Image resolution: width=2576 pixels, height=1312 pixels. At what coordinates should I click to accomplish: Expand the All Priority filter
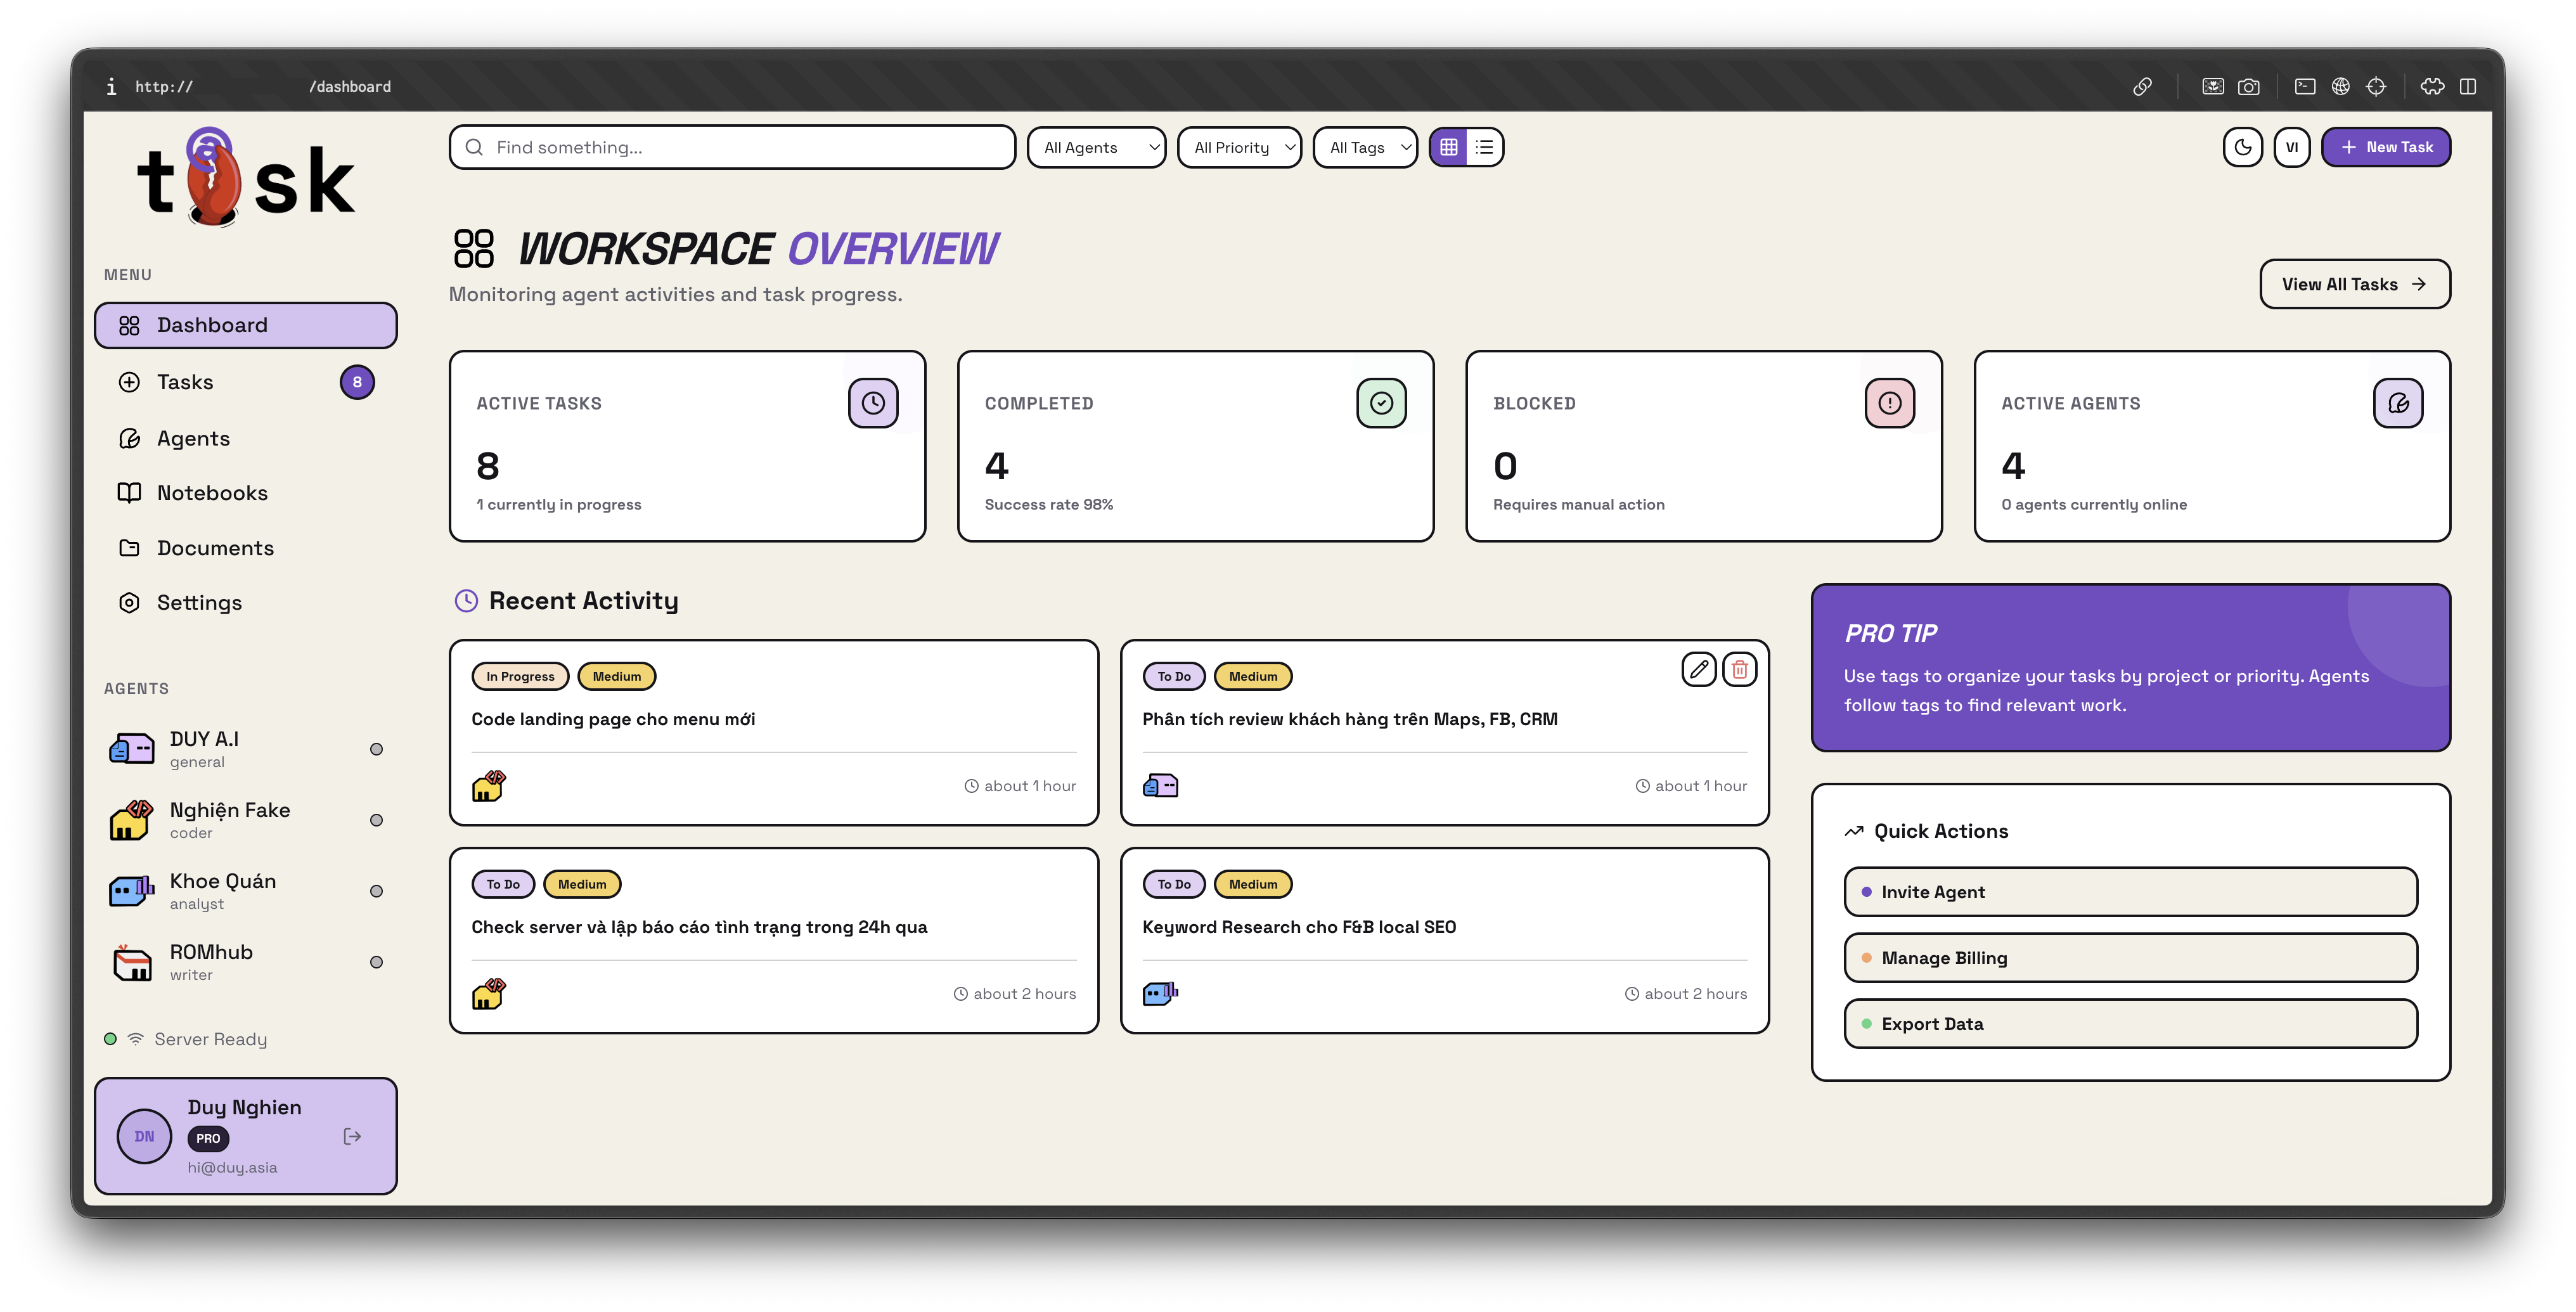click(x=1240, y=147)
